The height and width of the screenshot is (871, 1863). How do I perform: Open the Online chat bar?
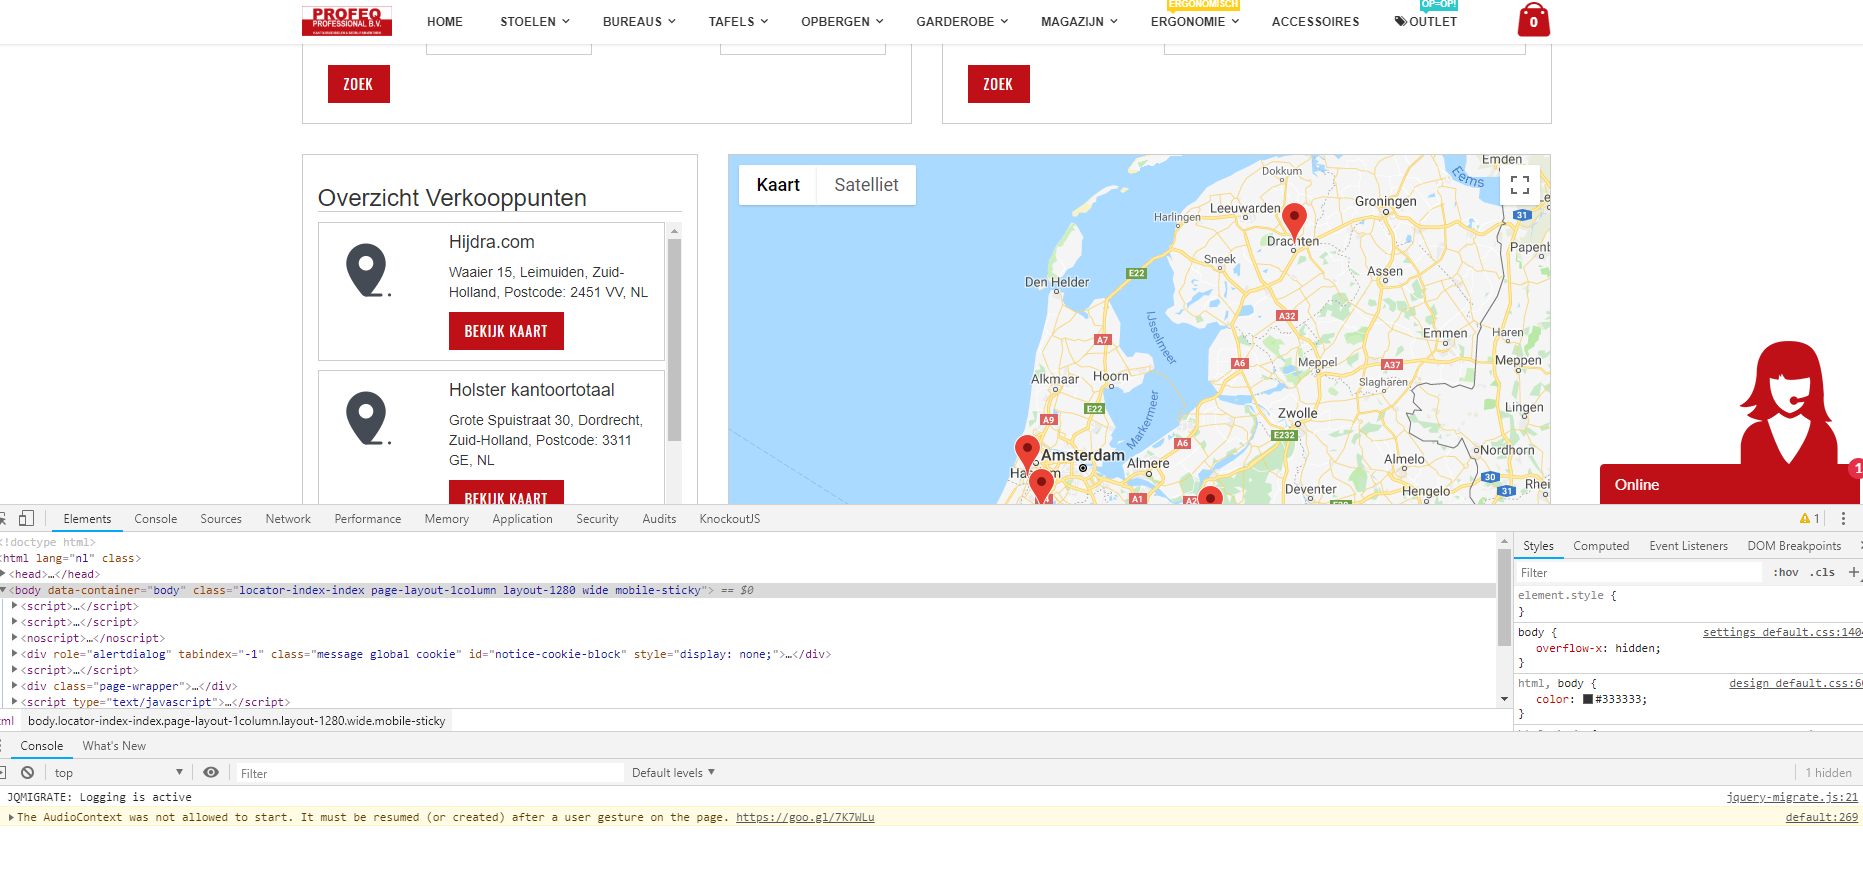click(x=1731, y=485)
